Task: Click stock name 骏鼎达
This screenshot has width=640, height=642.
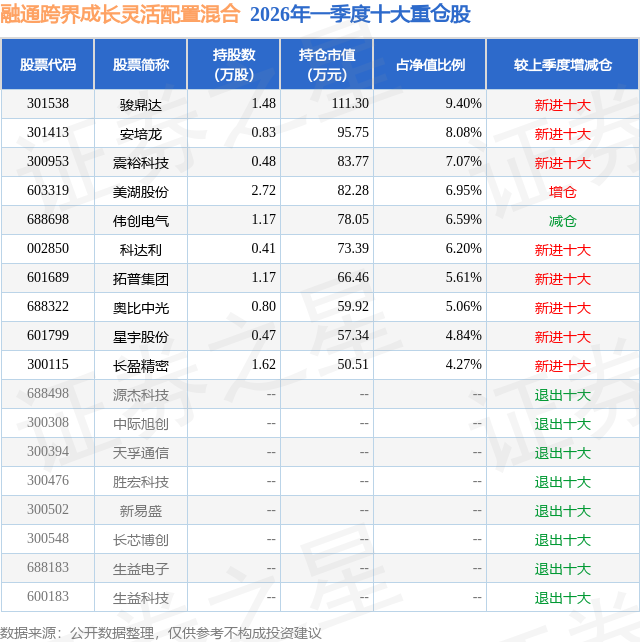Action: pos(141,105)
